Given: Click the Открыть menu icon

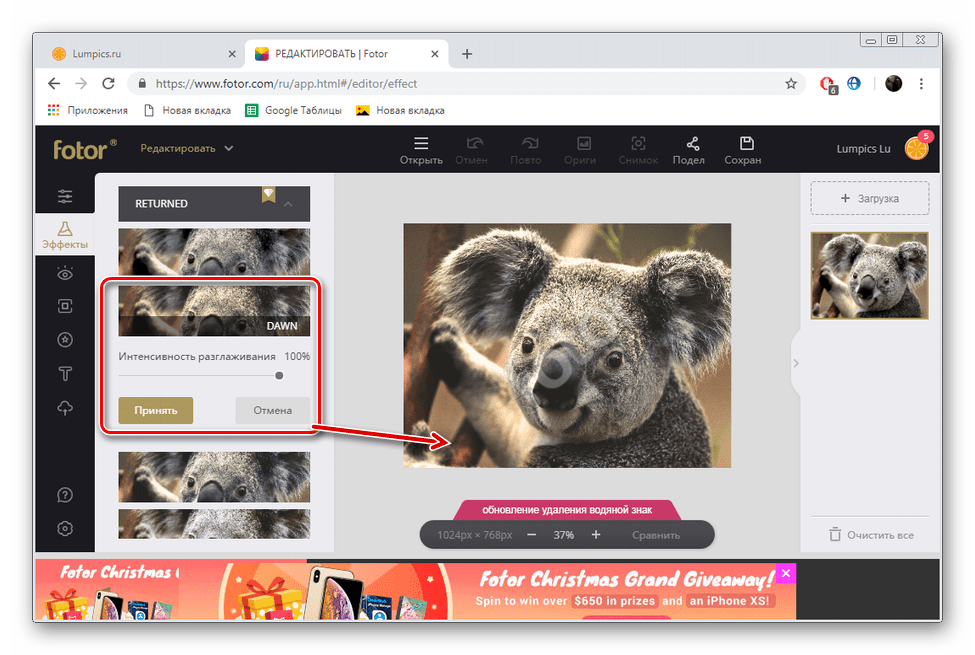Looking at the screenshot, I should pyautogui.click(x=421, y=151).
